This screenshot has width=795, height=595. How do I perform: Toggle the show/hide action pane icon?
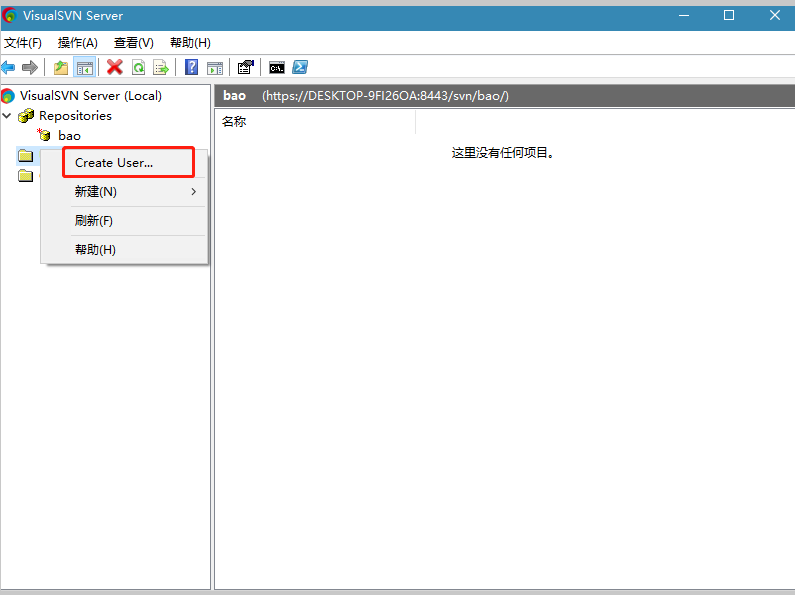pyautogui.click(x=215, y=67)
